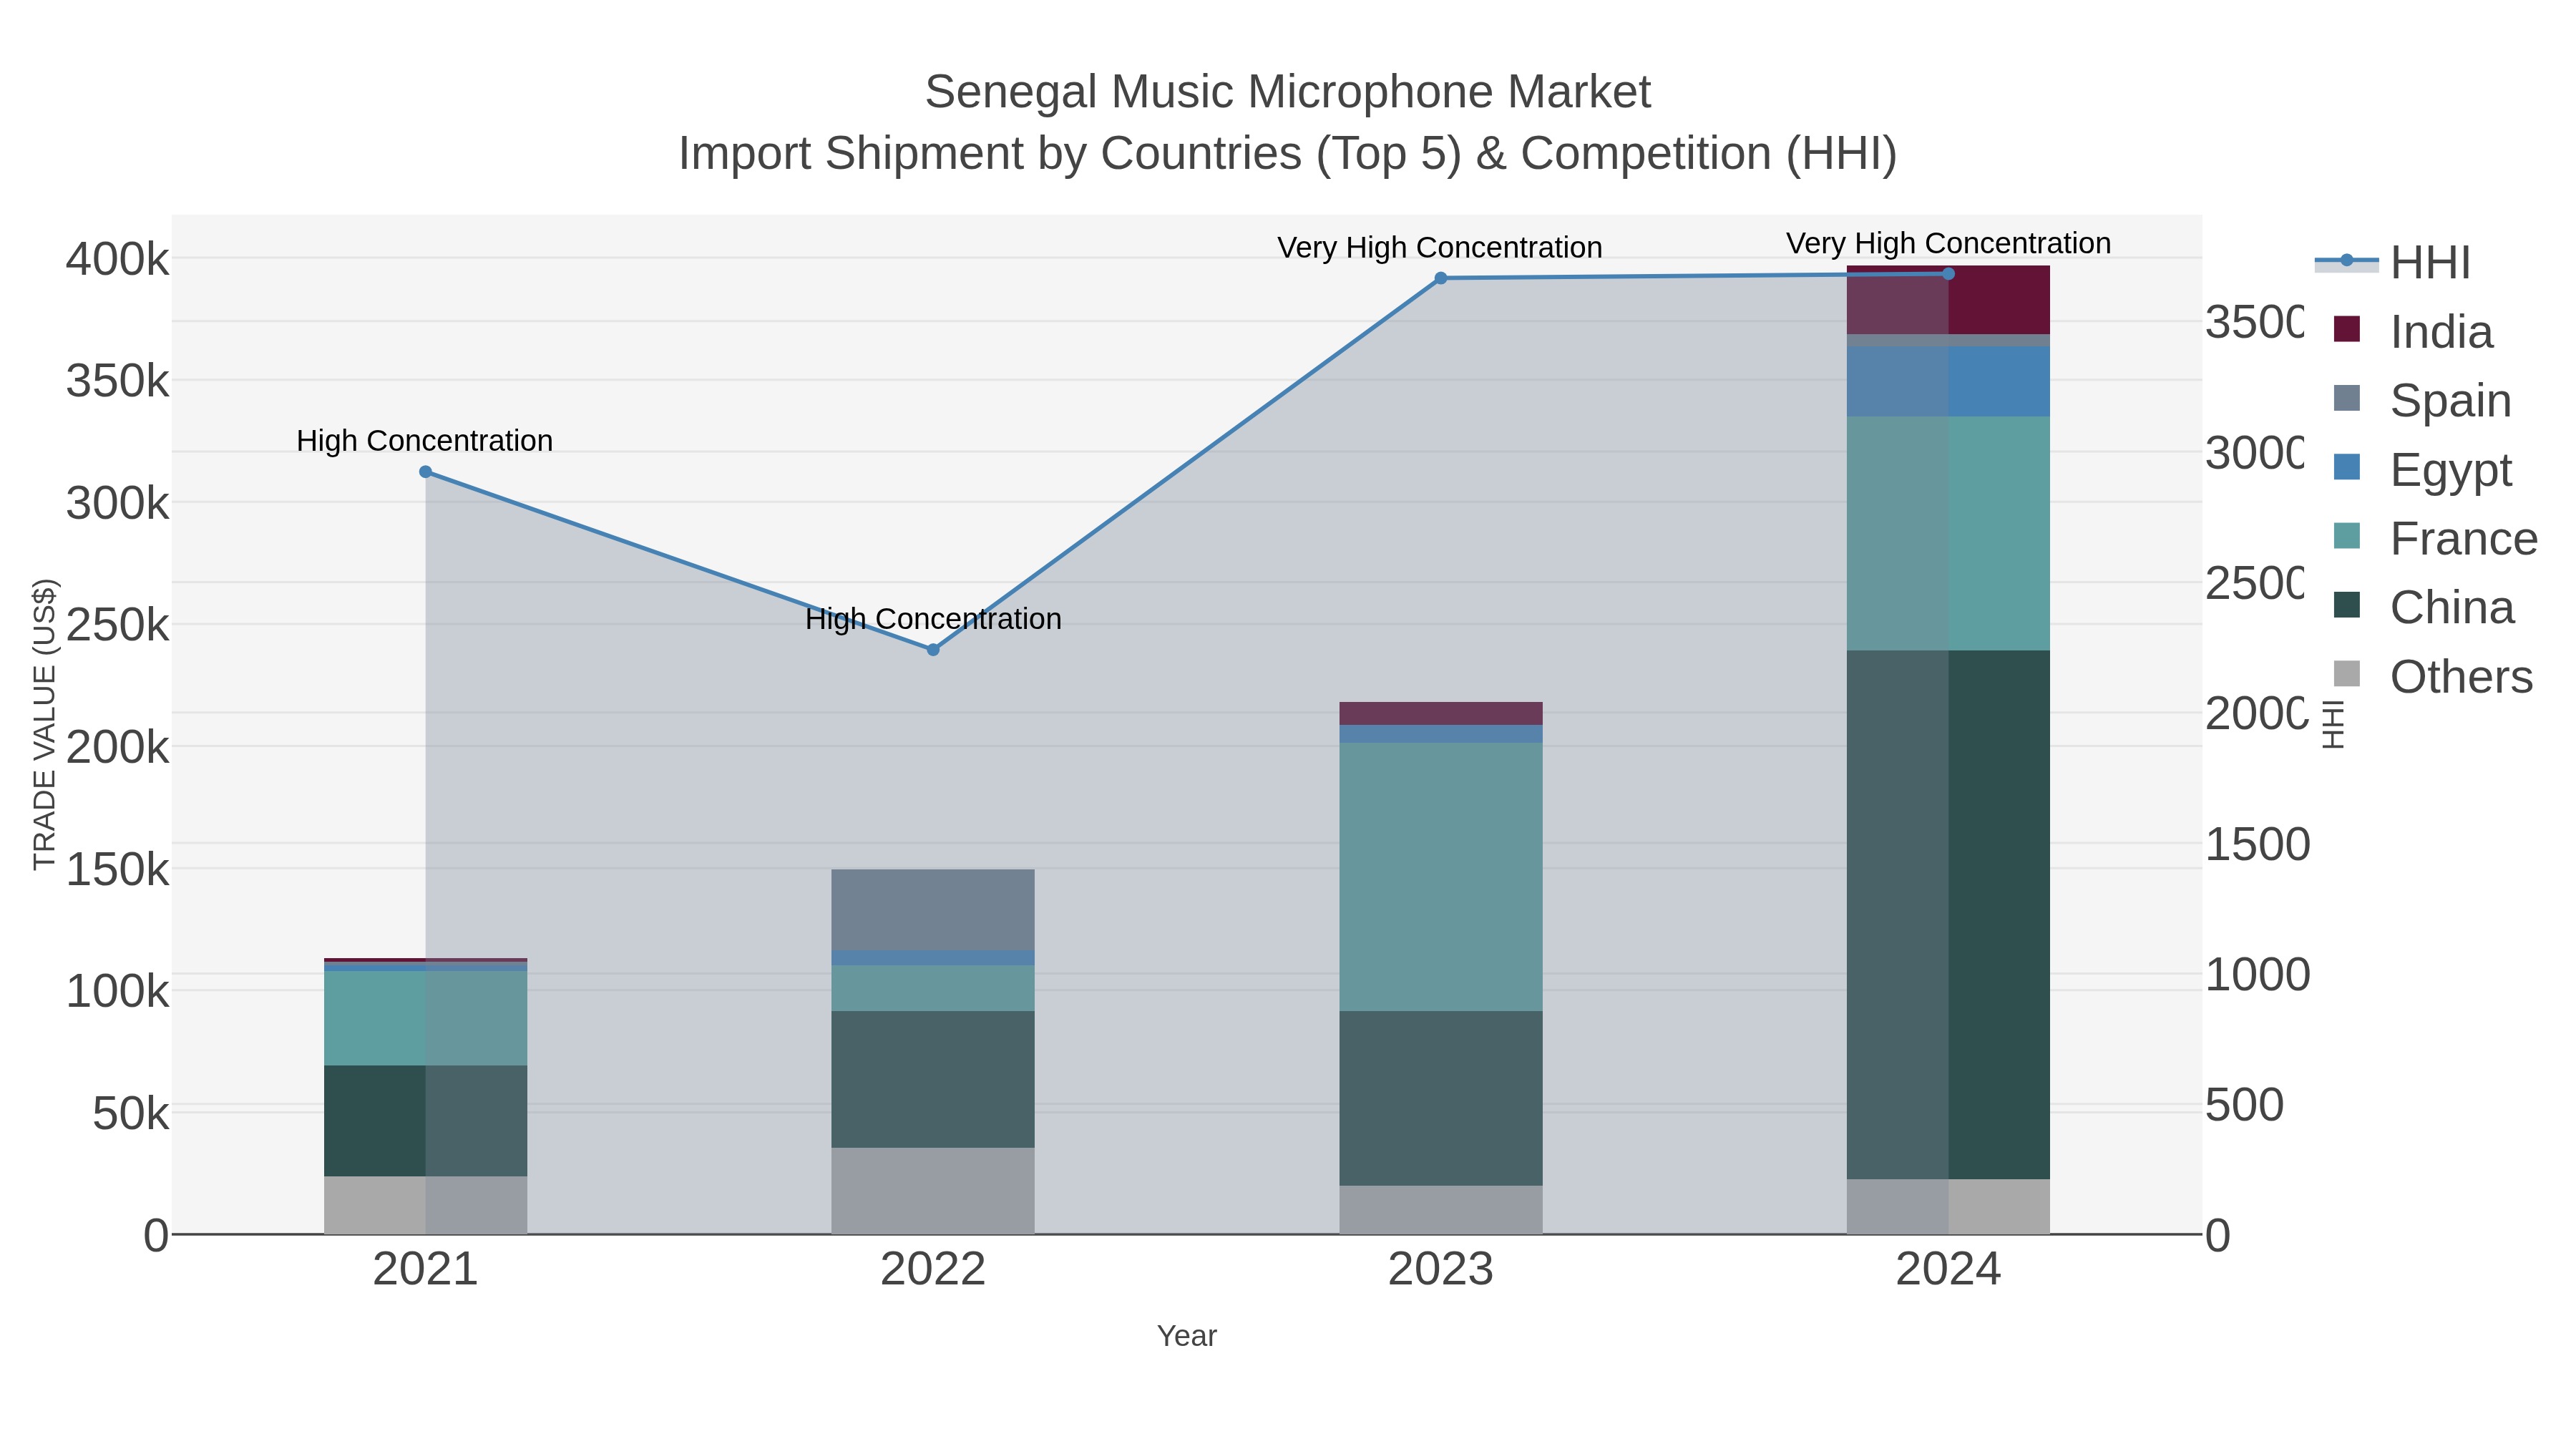
Task: Click the 100k trade value axis tick
Action: [x=117, y=991]
